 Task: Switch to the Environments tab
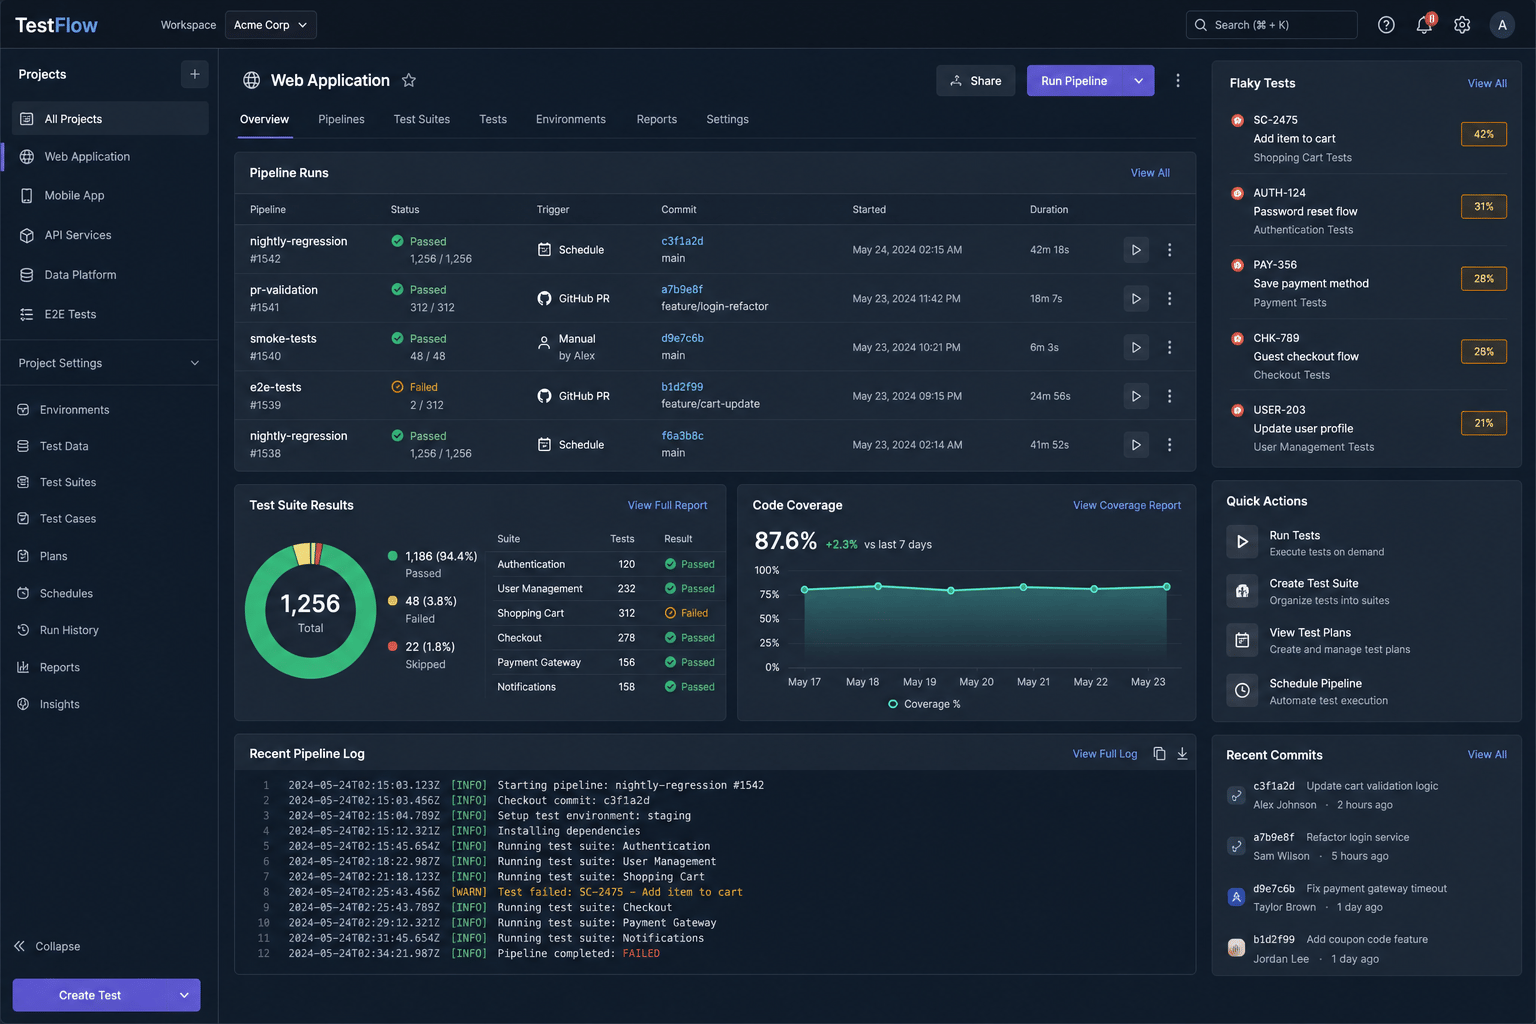tap(571, 119)
